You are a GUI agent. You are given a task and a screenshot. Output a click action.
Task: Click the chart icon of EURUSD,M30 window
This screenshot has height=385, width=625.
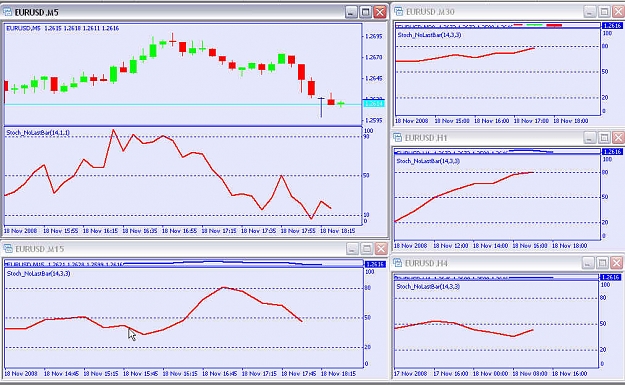[x=398, y=12]
